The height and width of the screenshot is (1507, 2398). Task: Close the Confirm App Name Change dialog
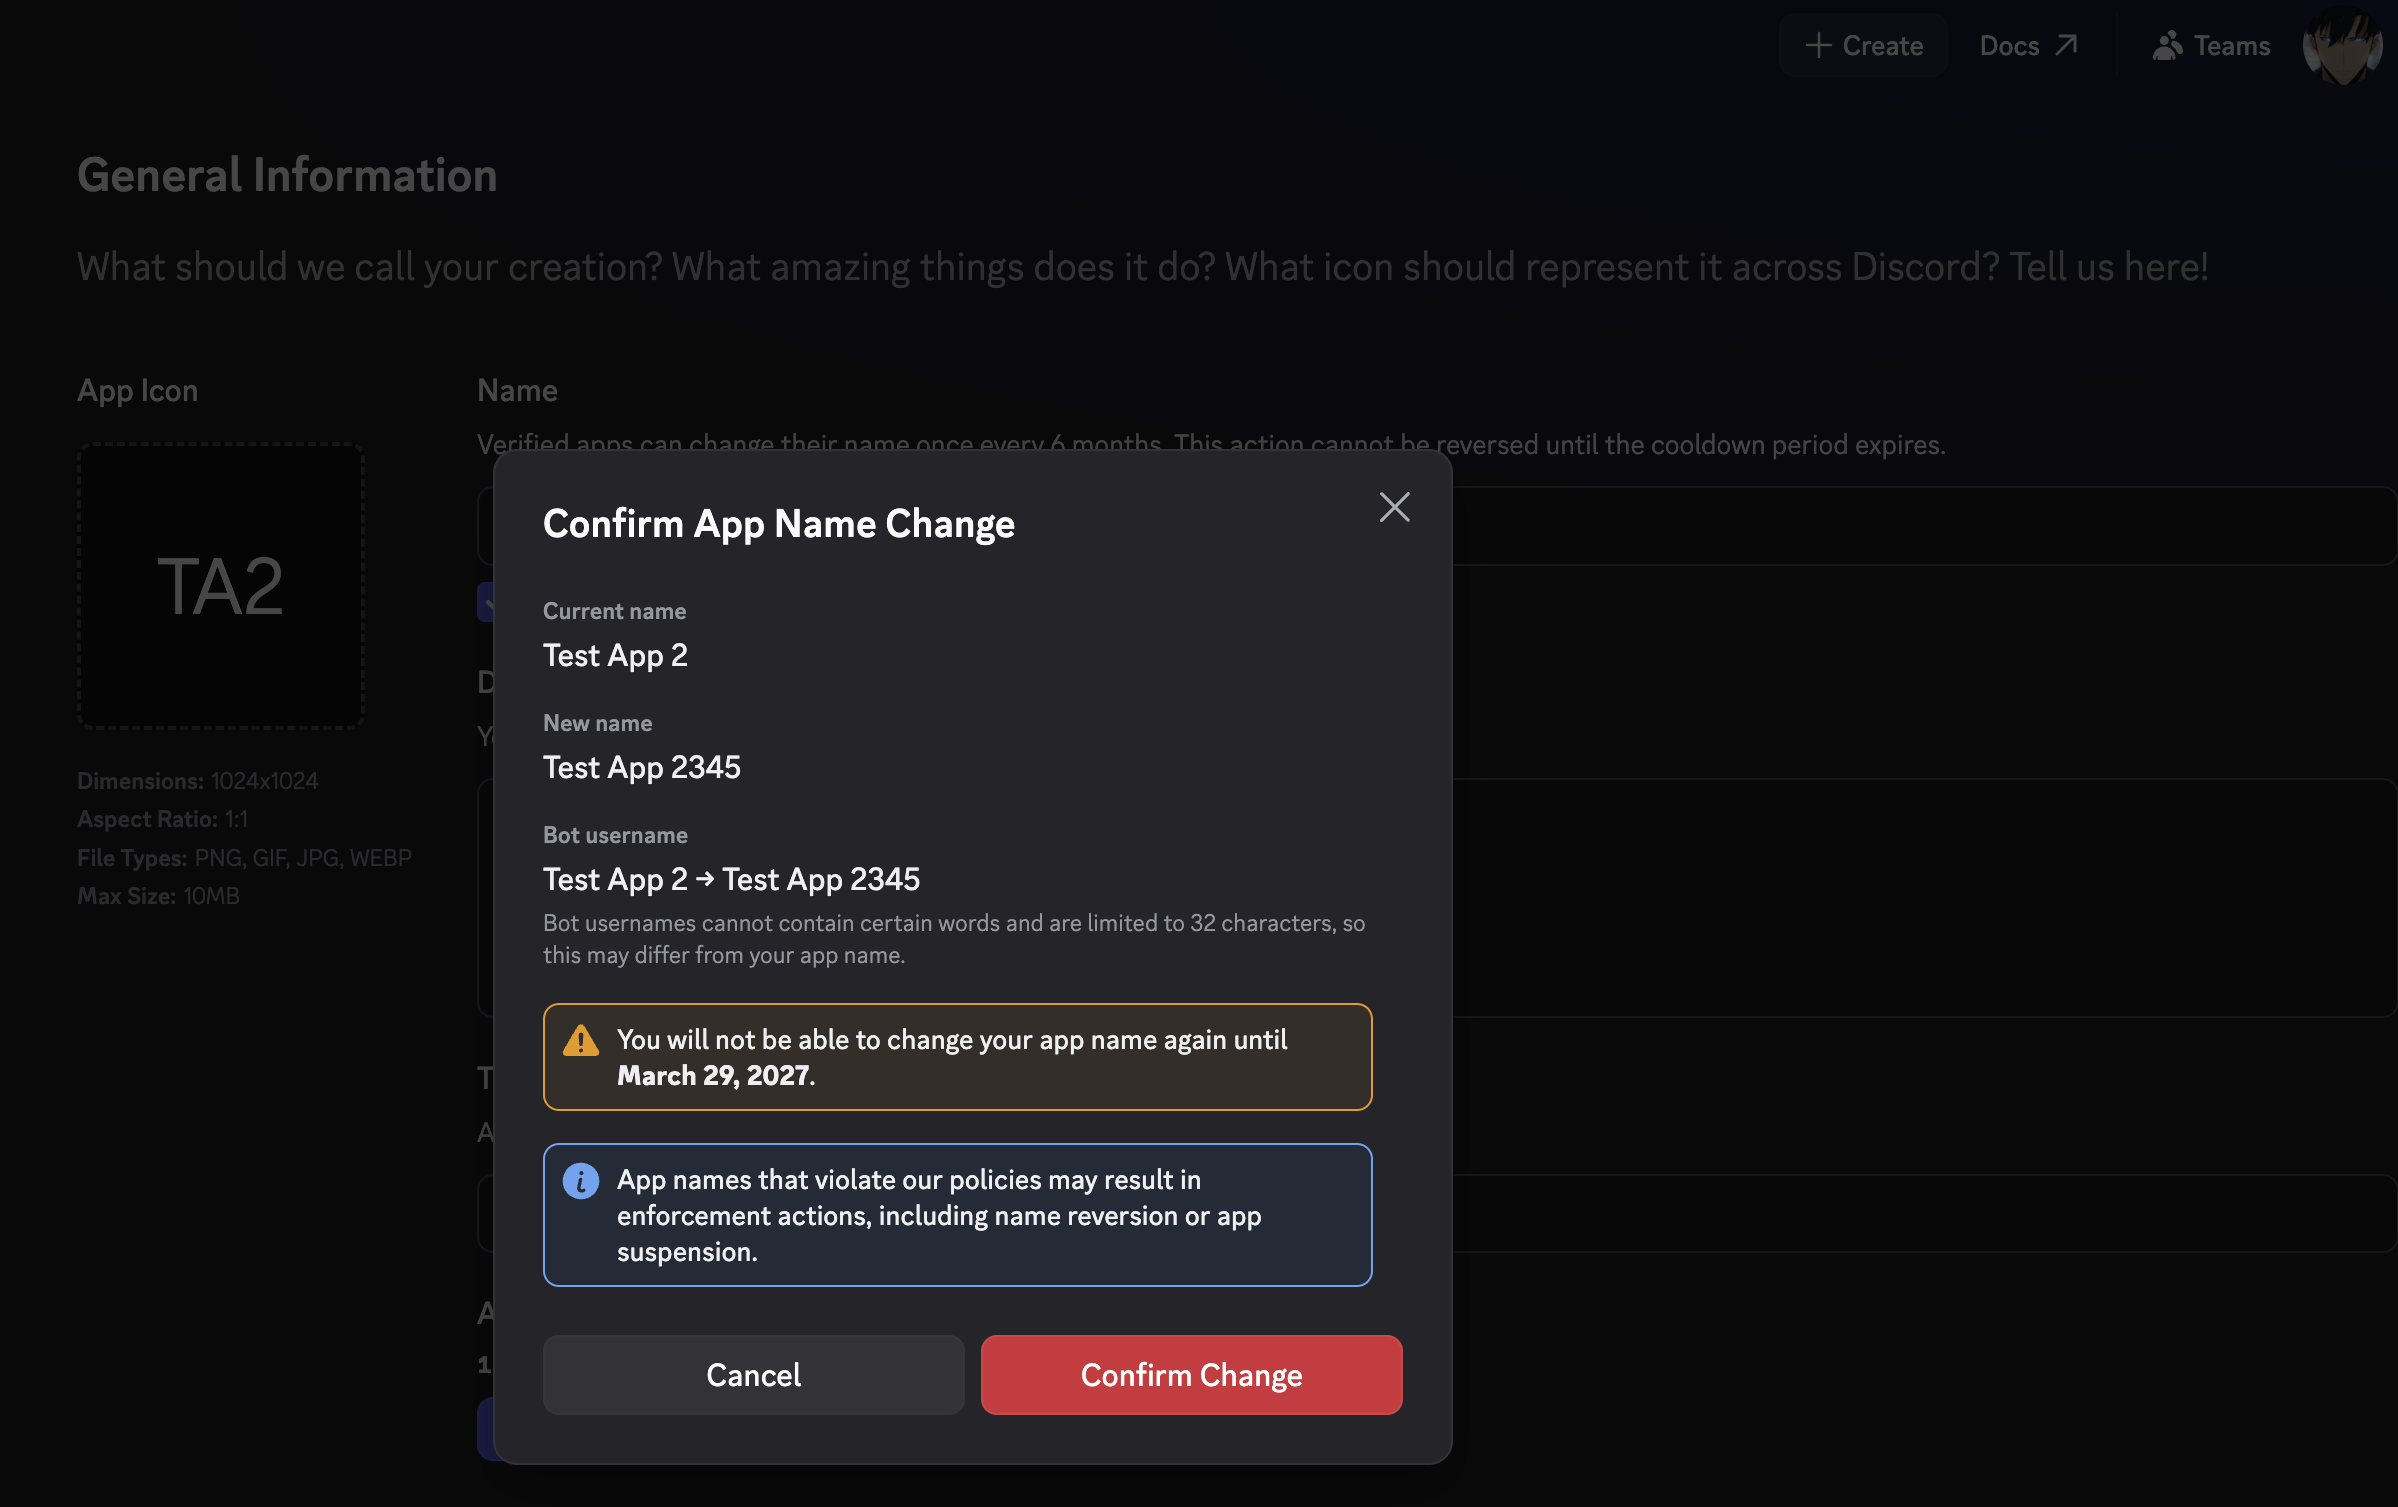1394,507
